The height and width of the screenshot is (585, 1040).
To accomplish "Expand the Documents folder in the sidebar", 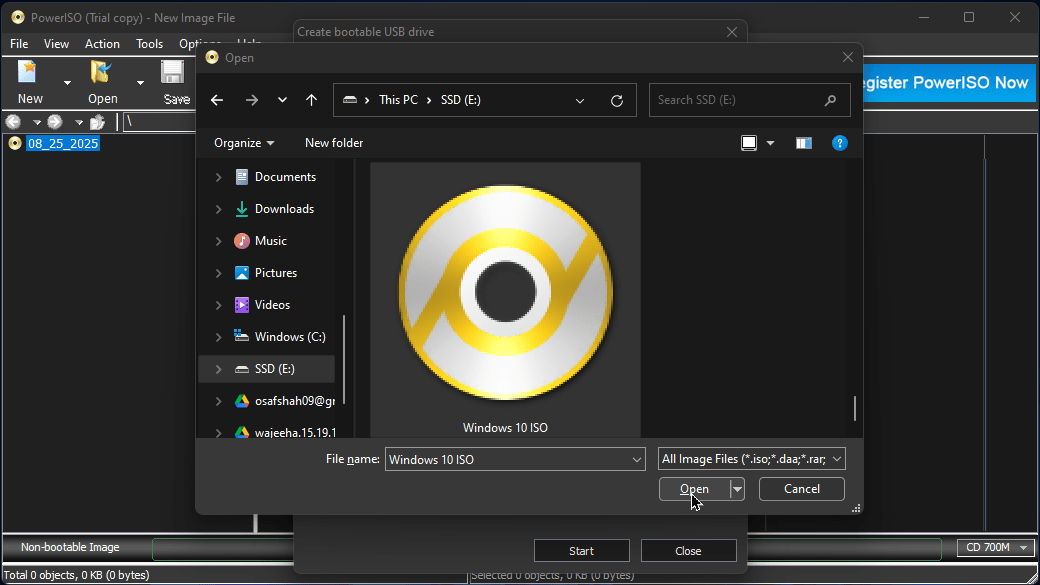I will click(x=219, y=176).
